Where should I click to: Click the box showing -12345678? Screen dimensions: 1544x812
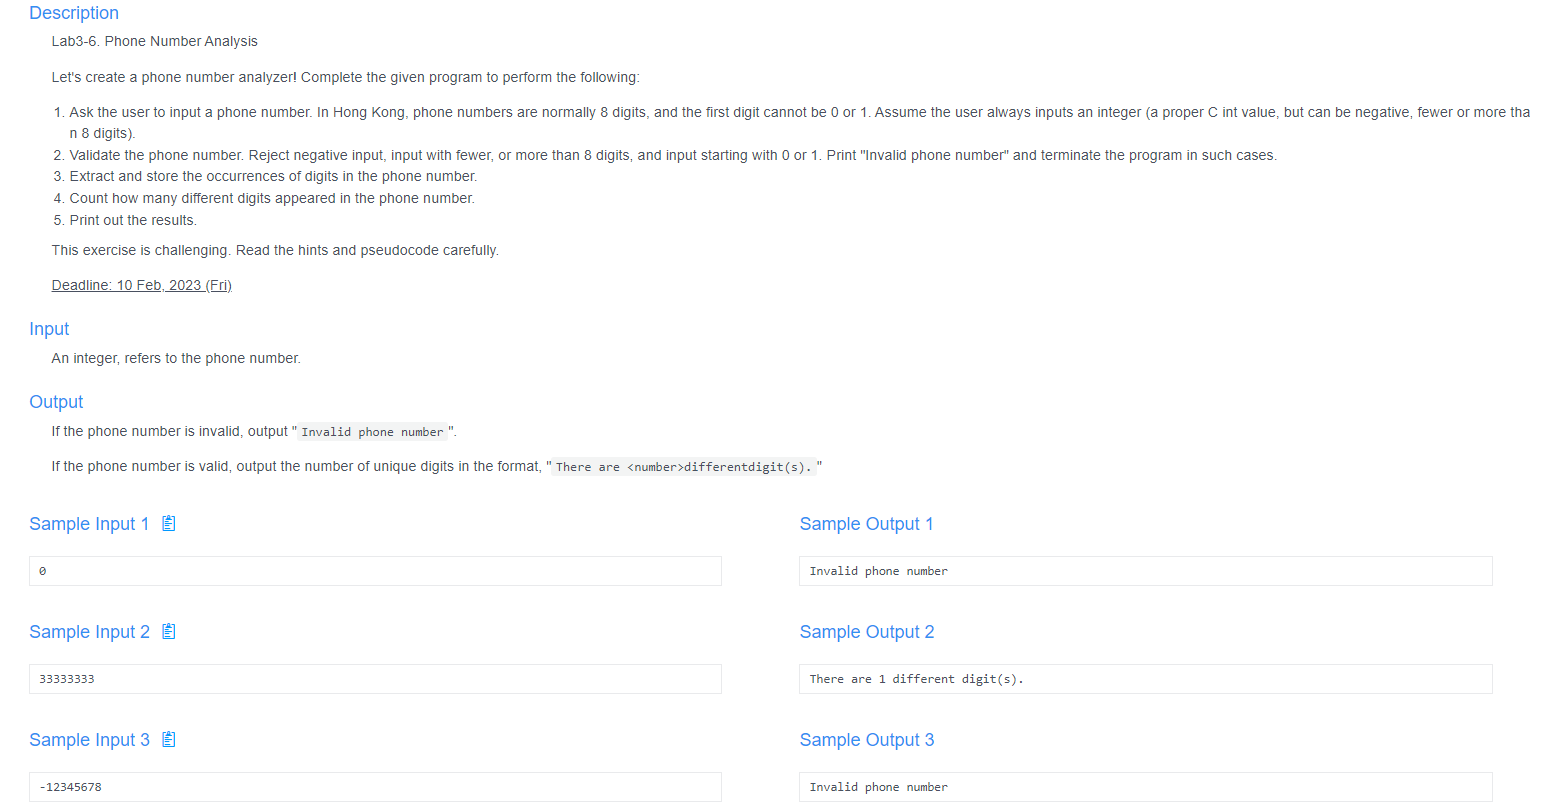(x=374, y=787)
